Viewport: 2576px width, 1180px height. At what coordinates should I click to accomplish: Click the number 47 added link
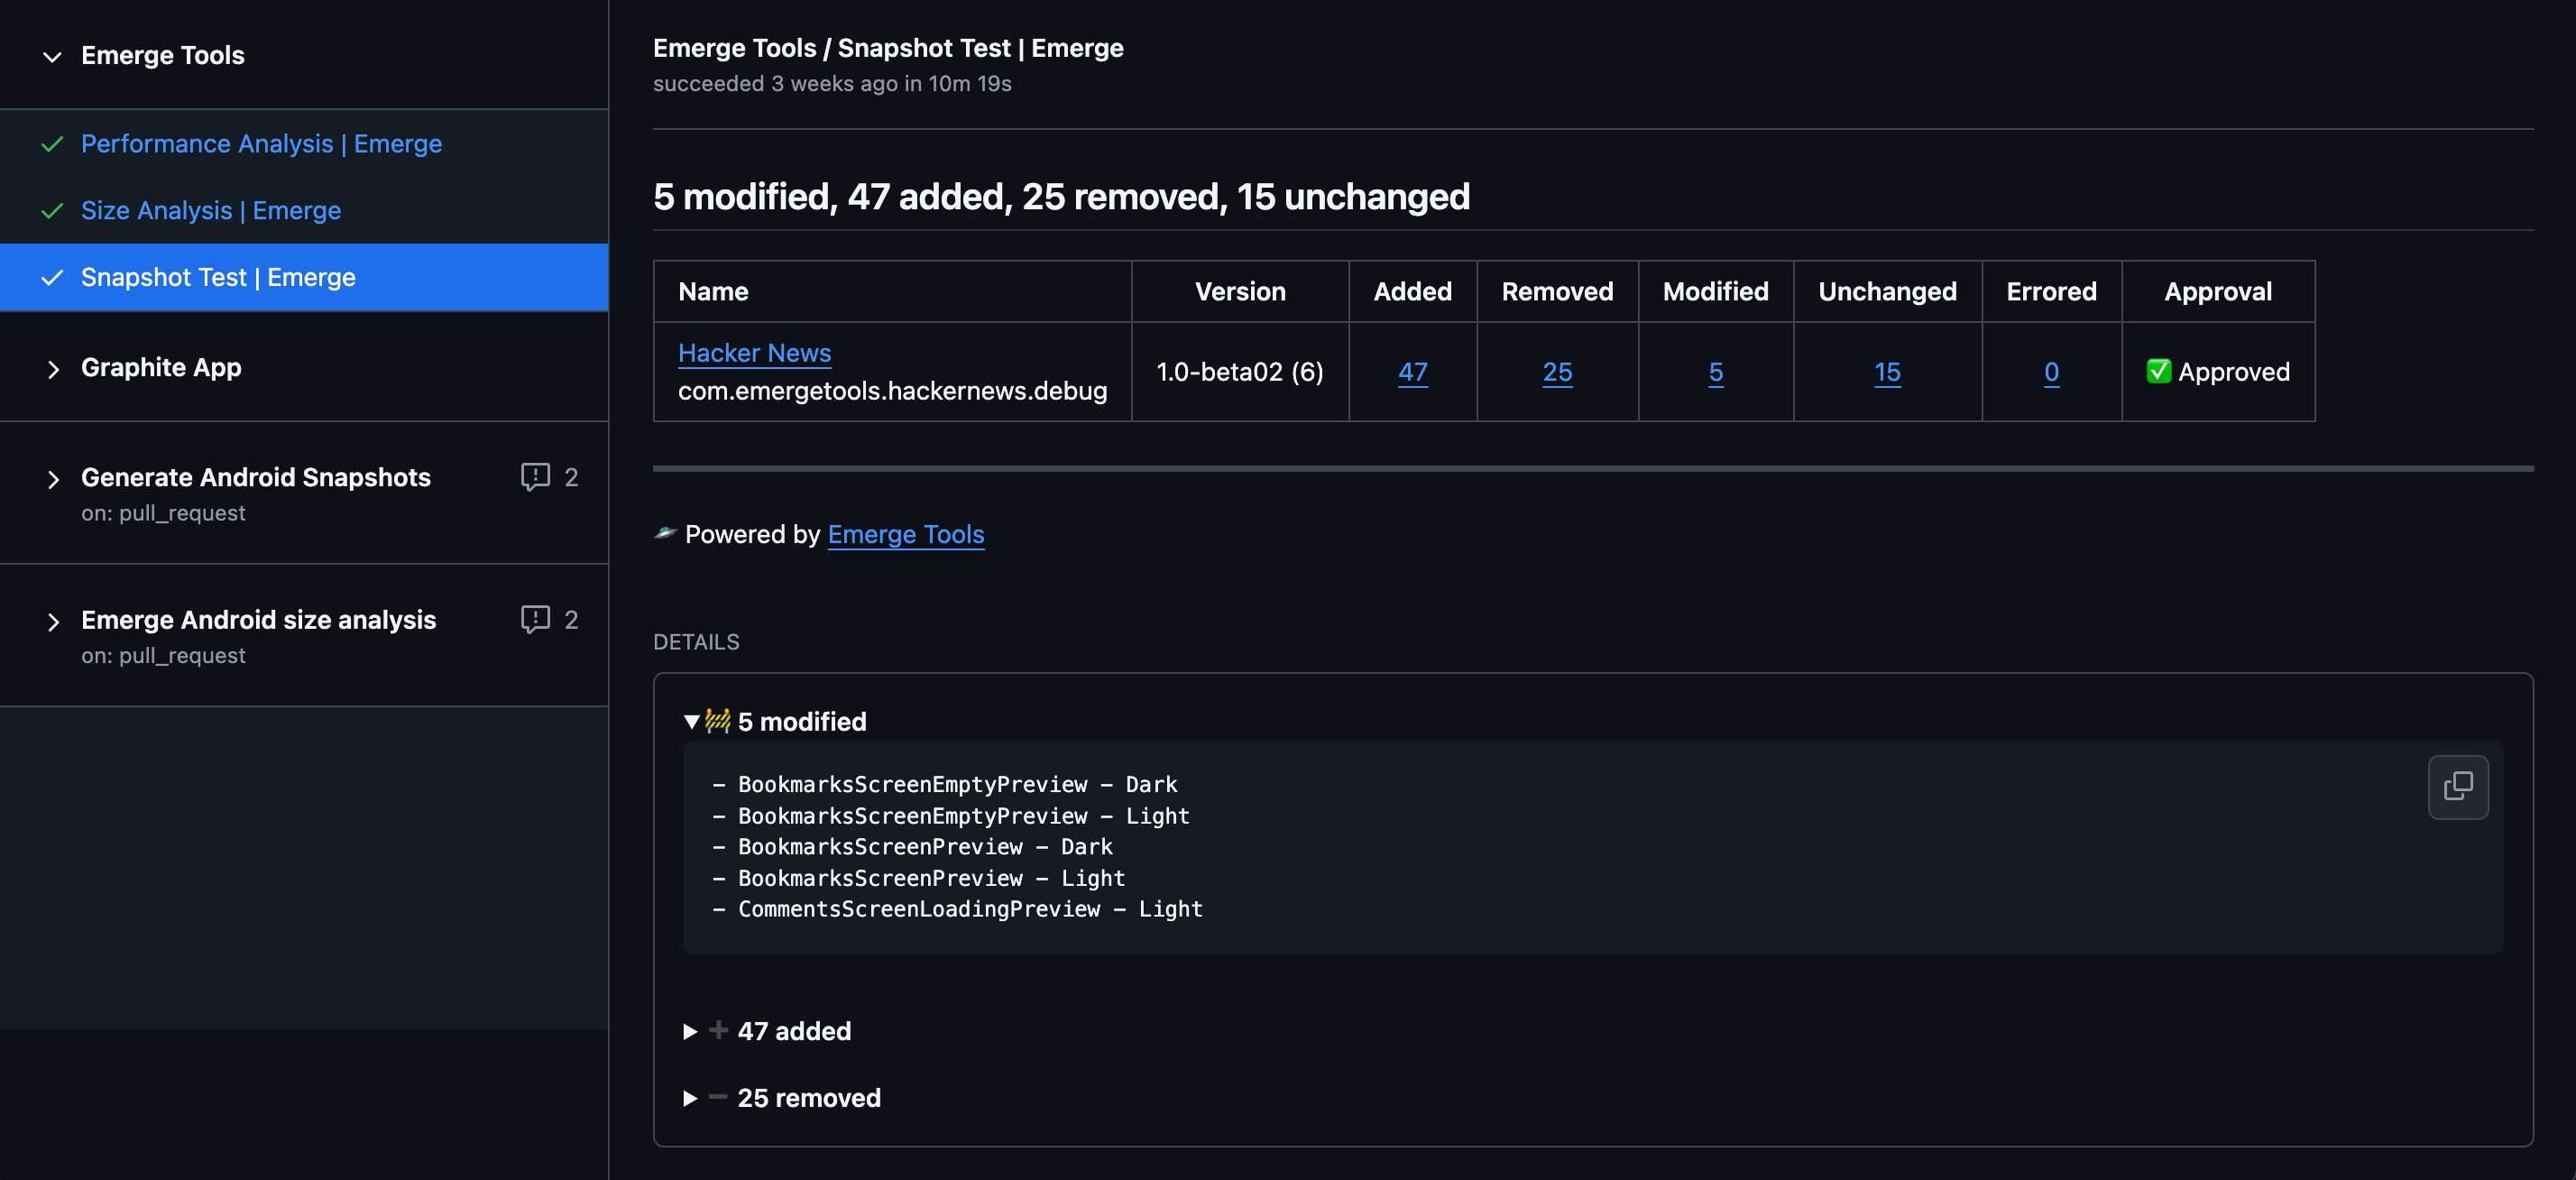tap(1412, 370)
